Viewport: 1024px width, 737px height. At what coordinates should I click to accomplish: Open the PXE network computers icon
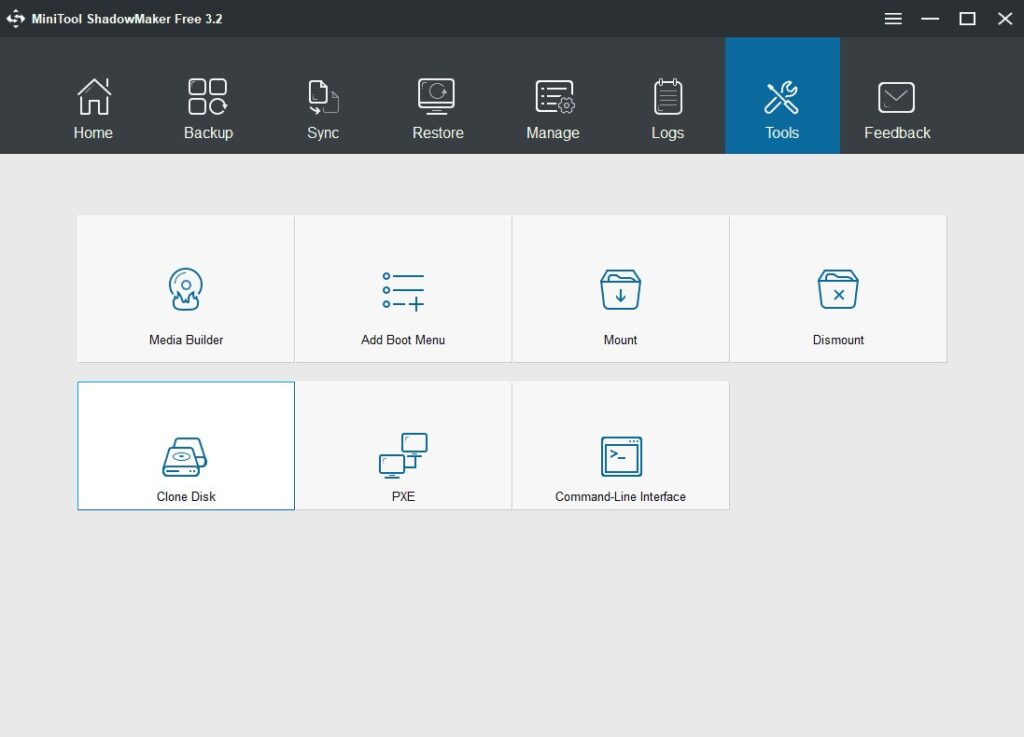click(x=403, y=455)
